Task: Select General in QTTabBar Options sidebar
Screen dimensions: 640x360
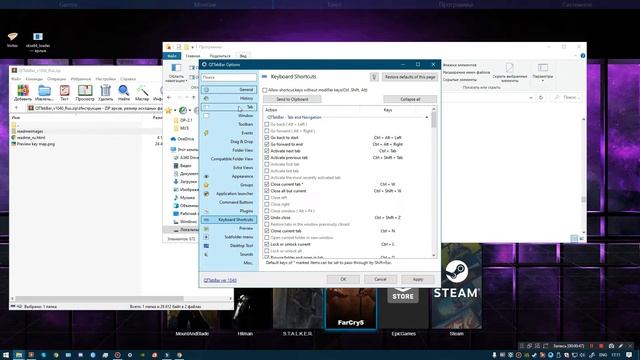Action: tap(229, 89)
